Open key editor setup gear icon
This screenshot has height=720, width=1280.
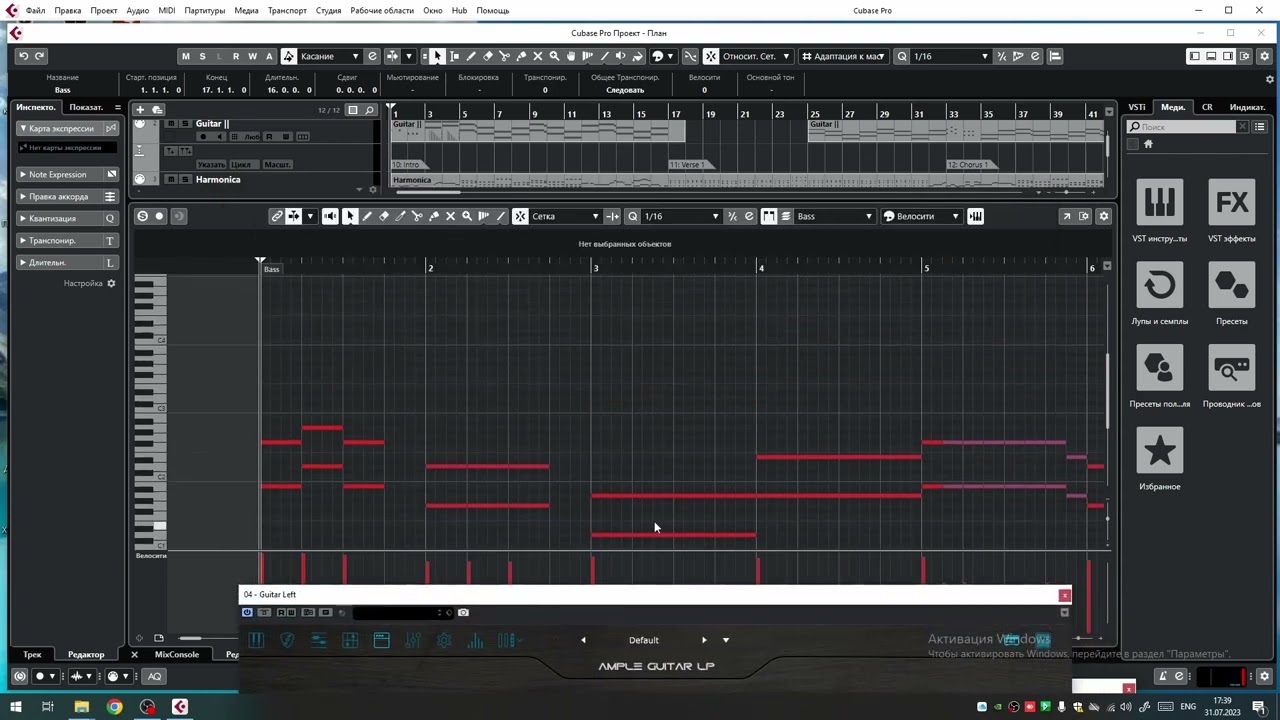pos(1104,216)
